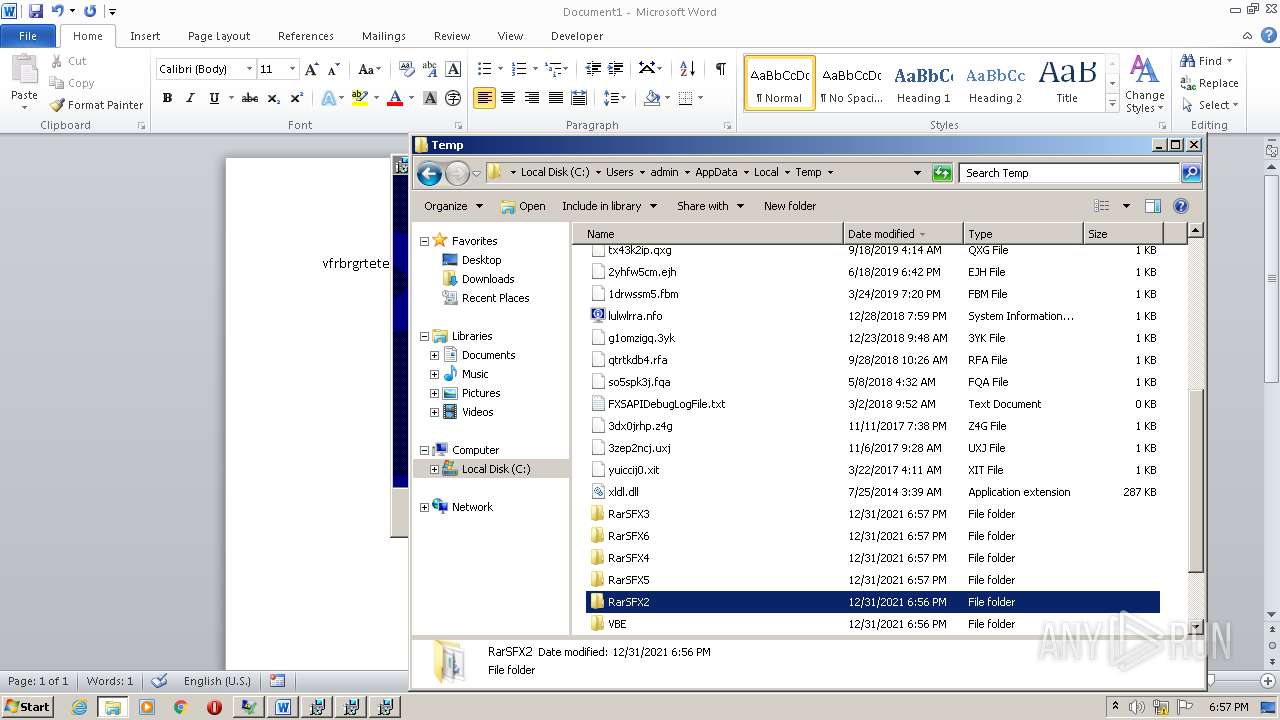Open the File tab

pos(28,36)
